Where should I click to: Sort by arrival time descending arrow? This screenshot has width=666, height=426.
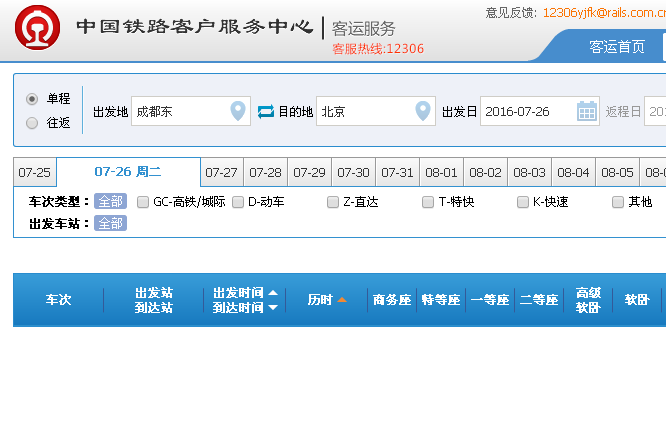tap(273, 307)
